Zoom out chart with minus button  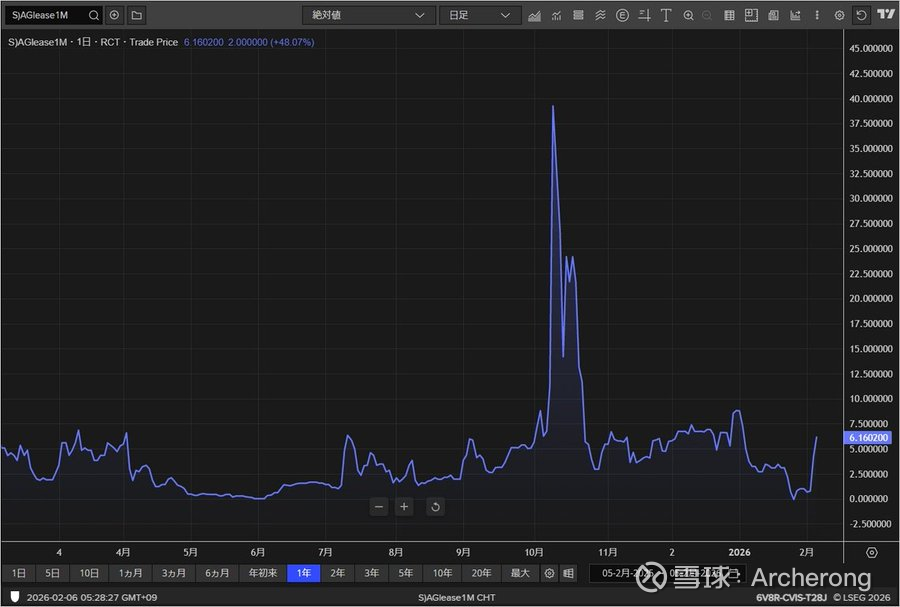coord(379,507)
